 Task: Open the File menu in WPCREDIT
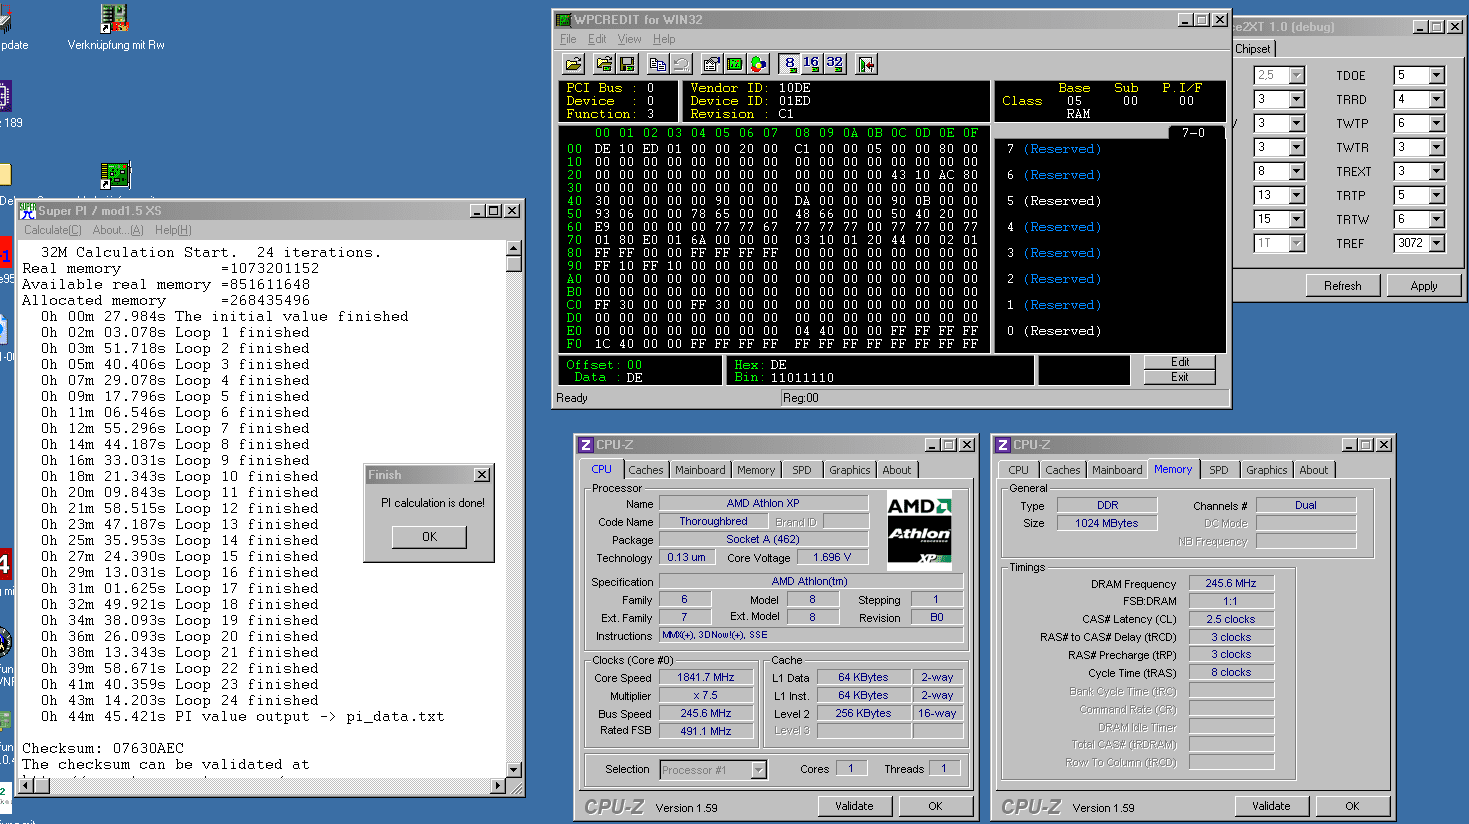568,39
